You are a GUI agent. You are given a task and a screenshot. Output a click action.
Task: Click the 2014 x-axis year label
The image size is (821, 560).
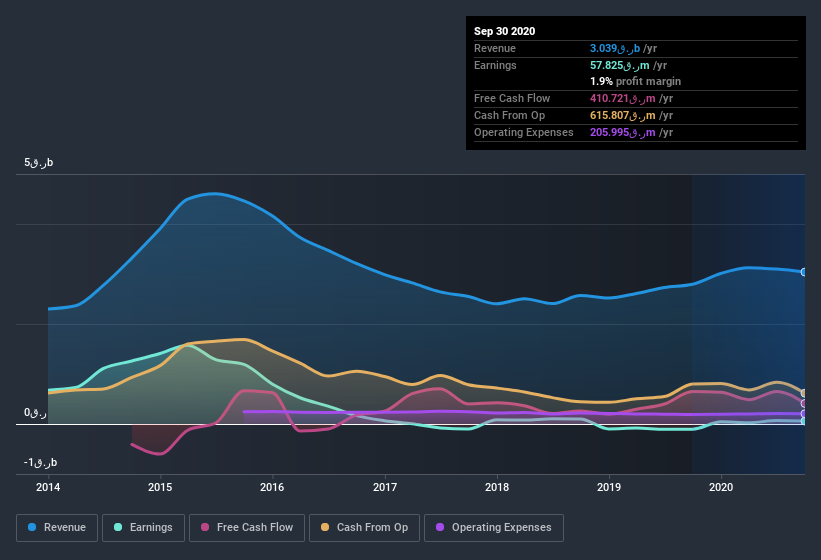48,488
